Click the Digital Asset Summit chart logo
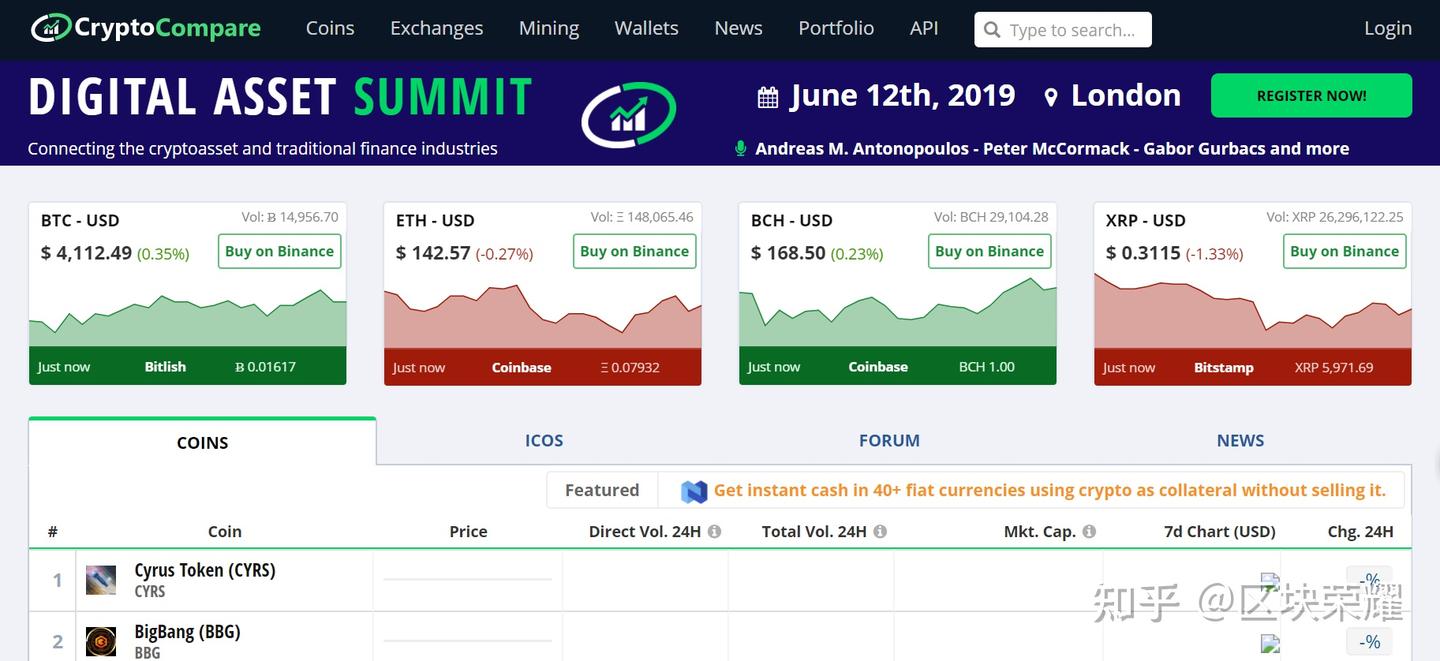Screen dimensions: 1440x661 tap(628, 114)
